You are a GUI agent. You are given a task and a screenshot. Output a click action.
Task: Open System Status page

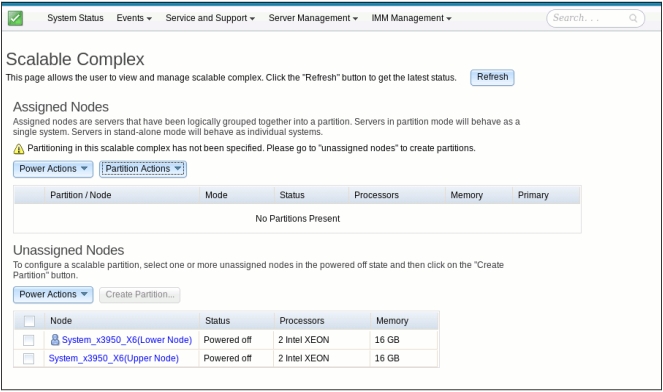[x=75, y=18]
